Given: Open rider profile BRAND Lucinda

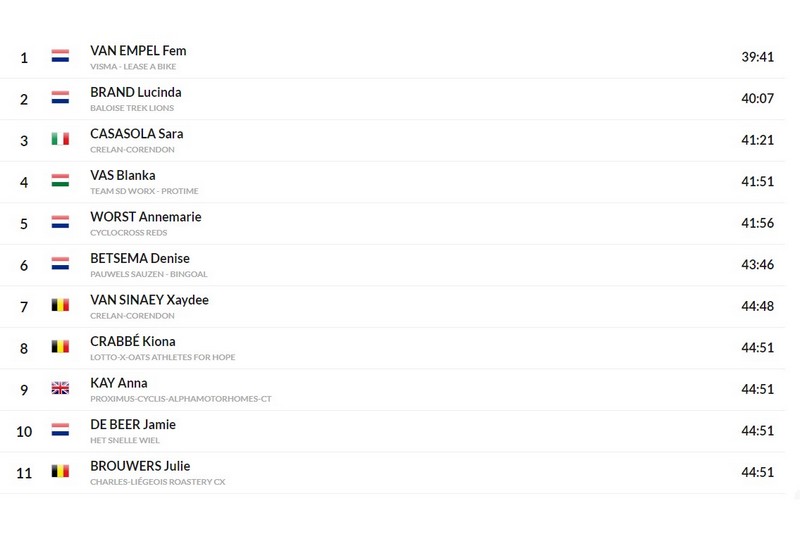Looking at the screenshot, I should coord(136,92).
